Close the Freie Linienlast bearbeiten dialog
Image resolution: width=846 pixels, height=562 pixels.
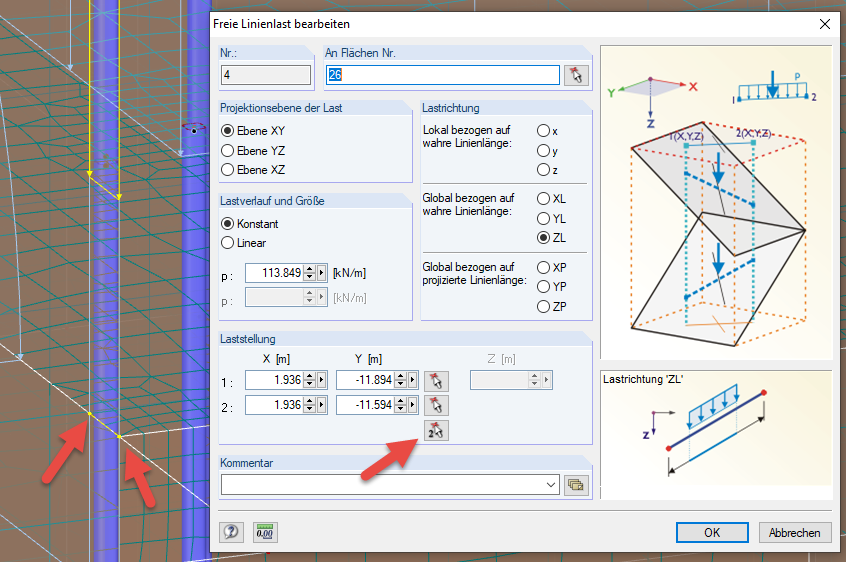[x=824, y=24]
